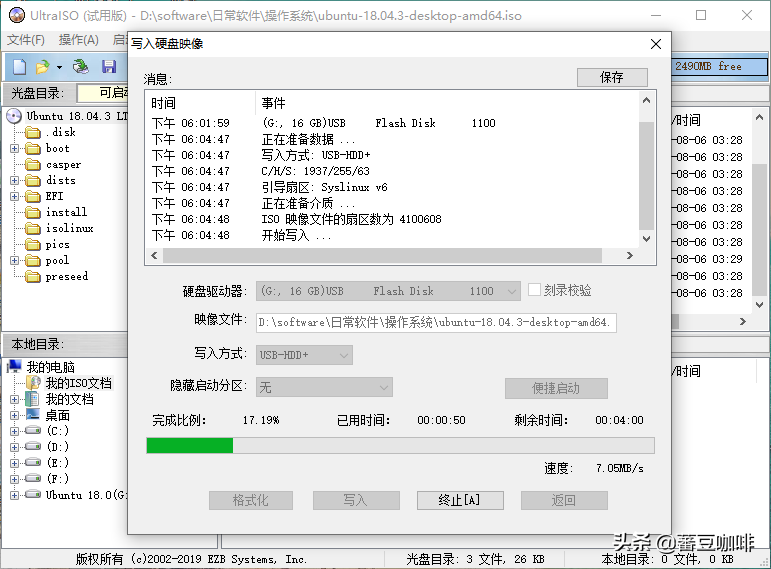771x569 pixels.
Task: Open the 硬盘驱动器 drive dropdown
Action: [388, 291]
